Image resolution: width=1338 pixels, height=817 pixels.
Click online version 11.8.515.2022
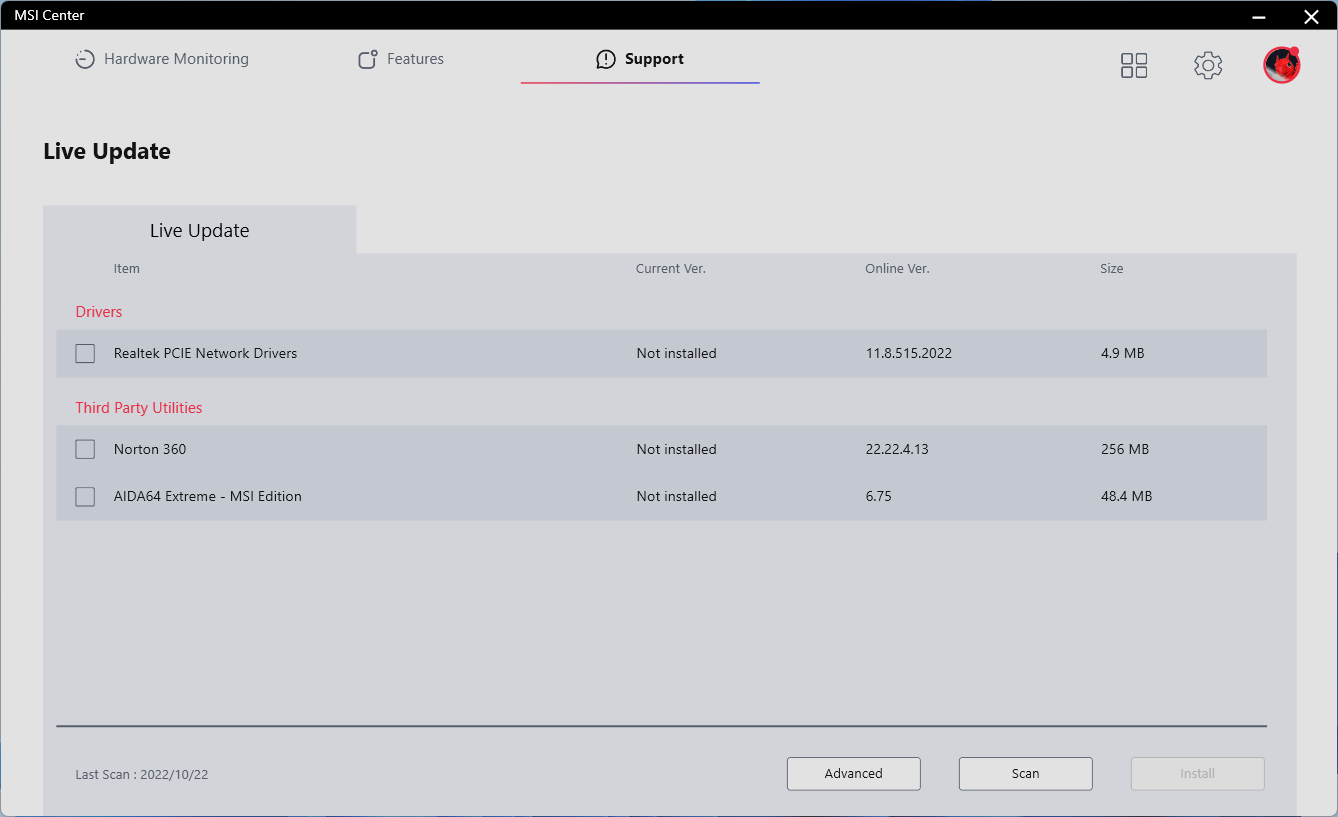[909, 353]
